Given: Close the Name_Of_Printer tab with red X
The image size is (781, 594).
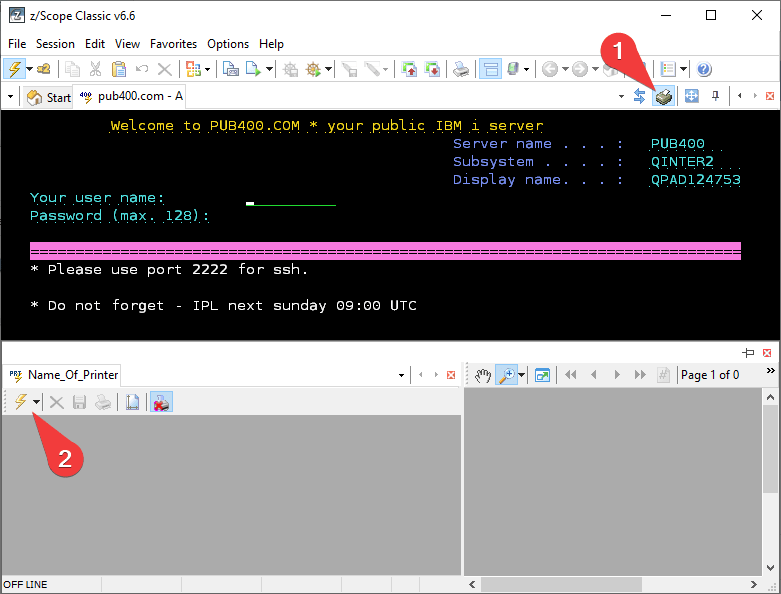Looking at the screenshot, I should [451, 375].
